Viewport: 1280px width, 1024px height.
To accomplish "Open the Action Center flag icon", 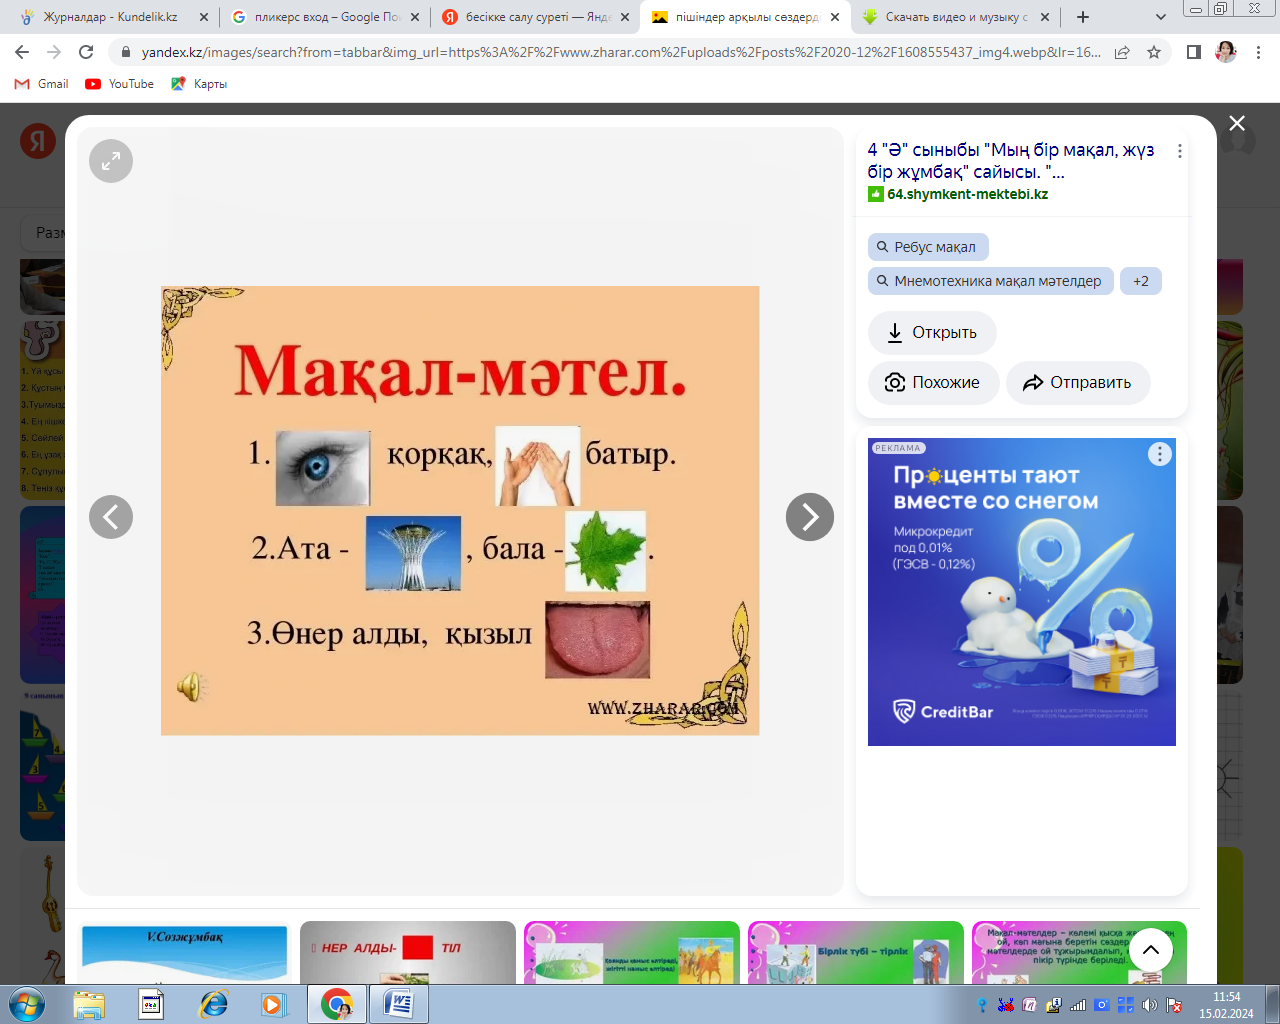I will (x=1175, y=1005).
